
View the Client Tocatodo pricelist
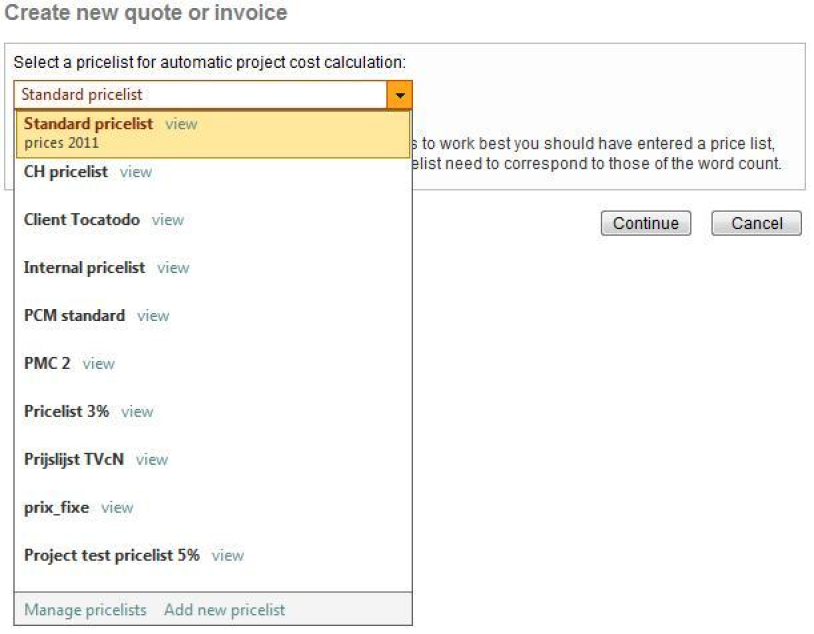tap(168, 220)
